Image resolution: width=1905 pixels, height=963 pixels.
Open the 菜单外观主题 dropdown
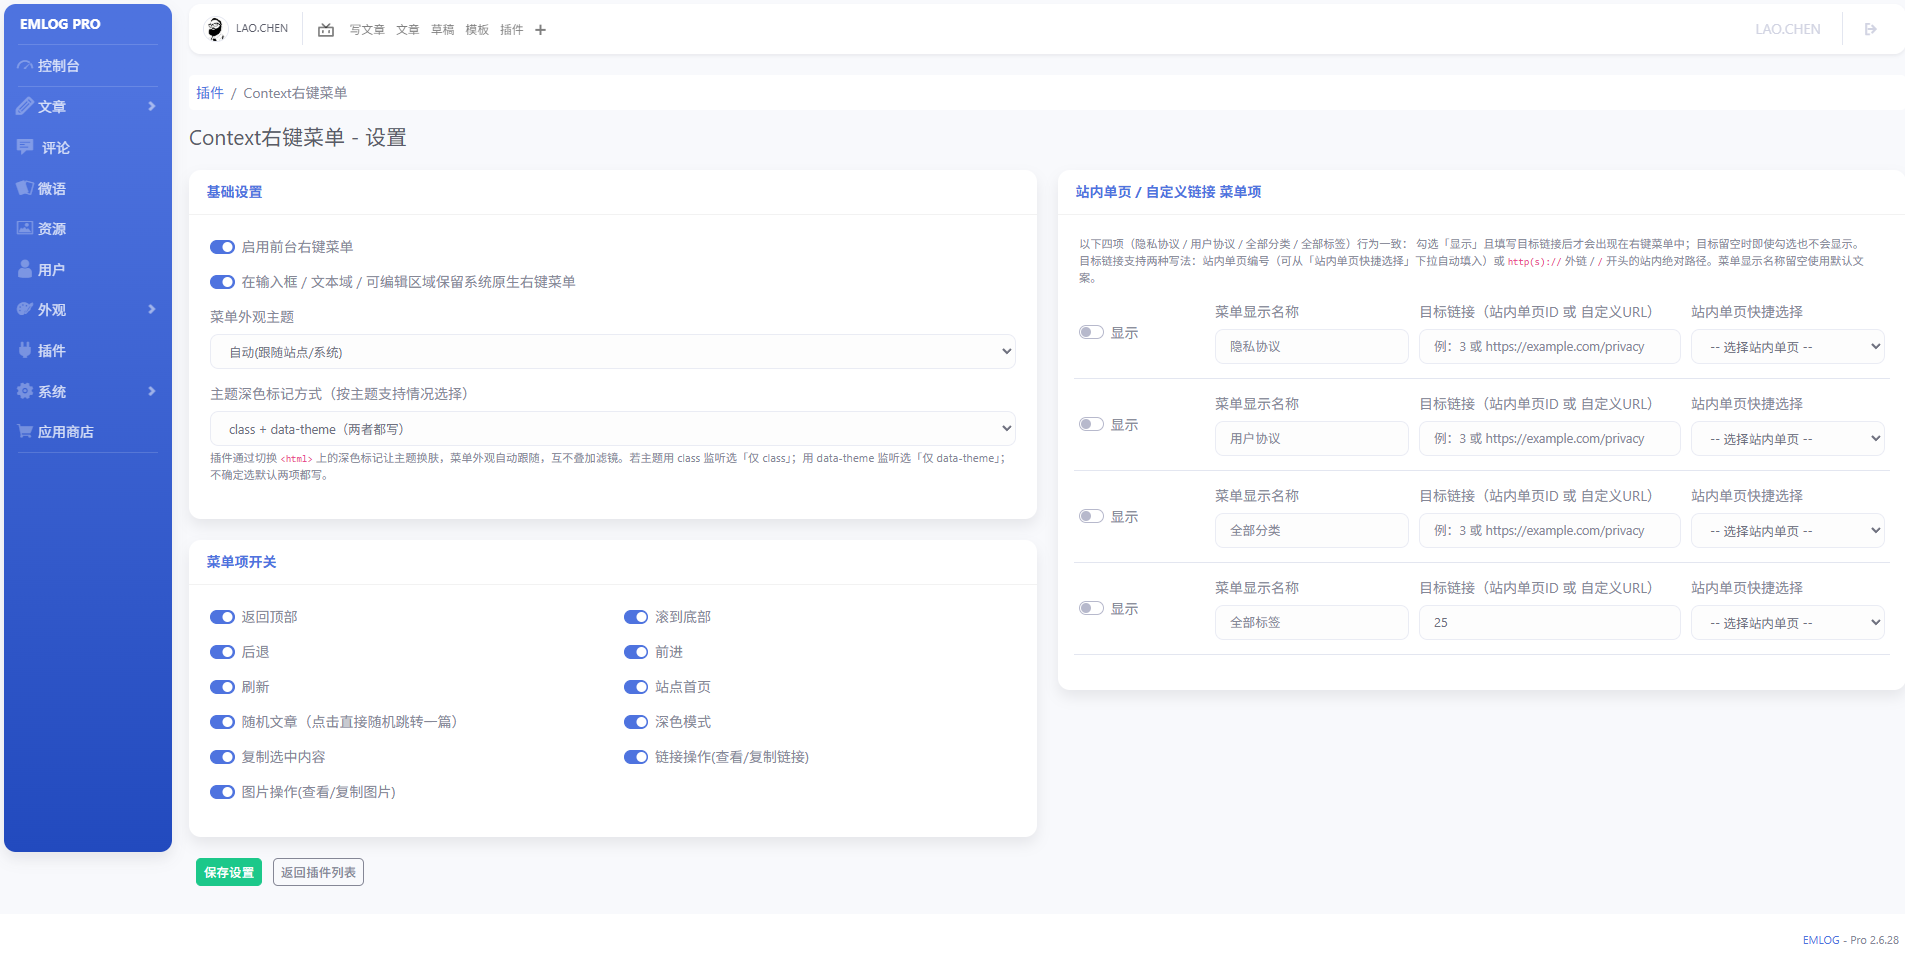point(613,352)
